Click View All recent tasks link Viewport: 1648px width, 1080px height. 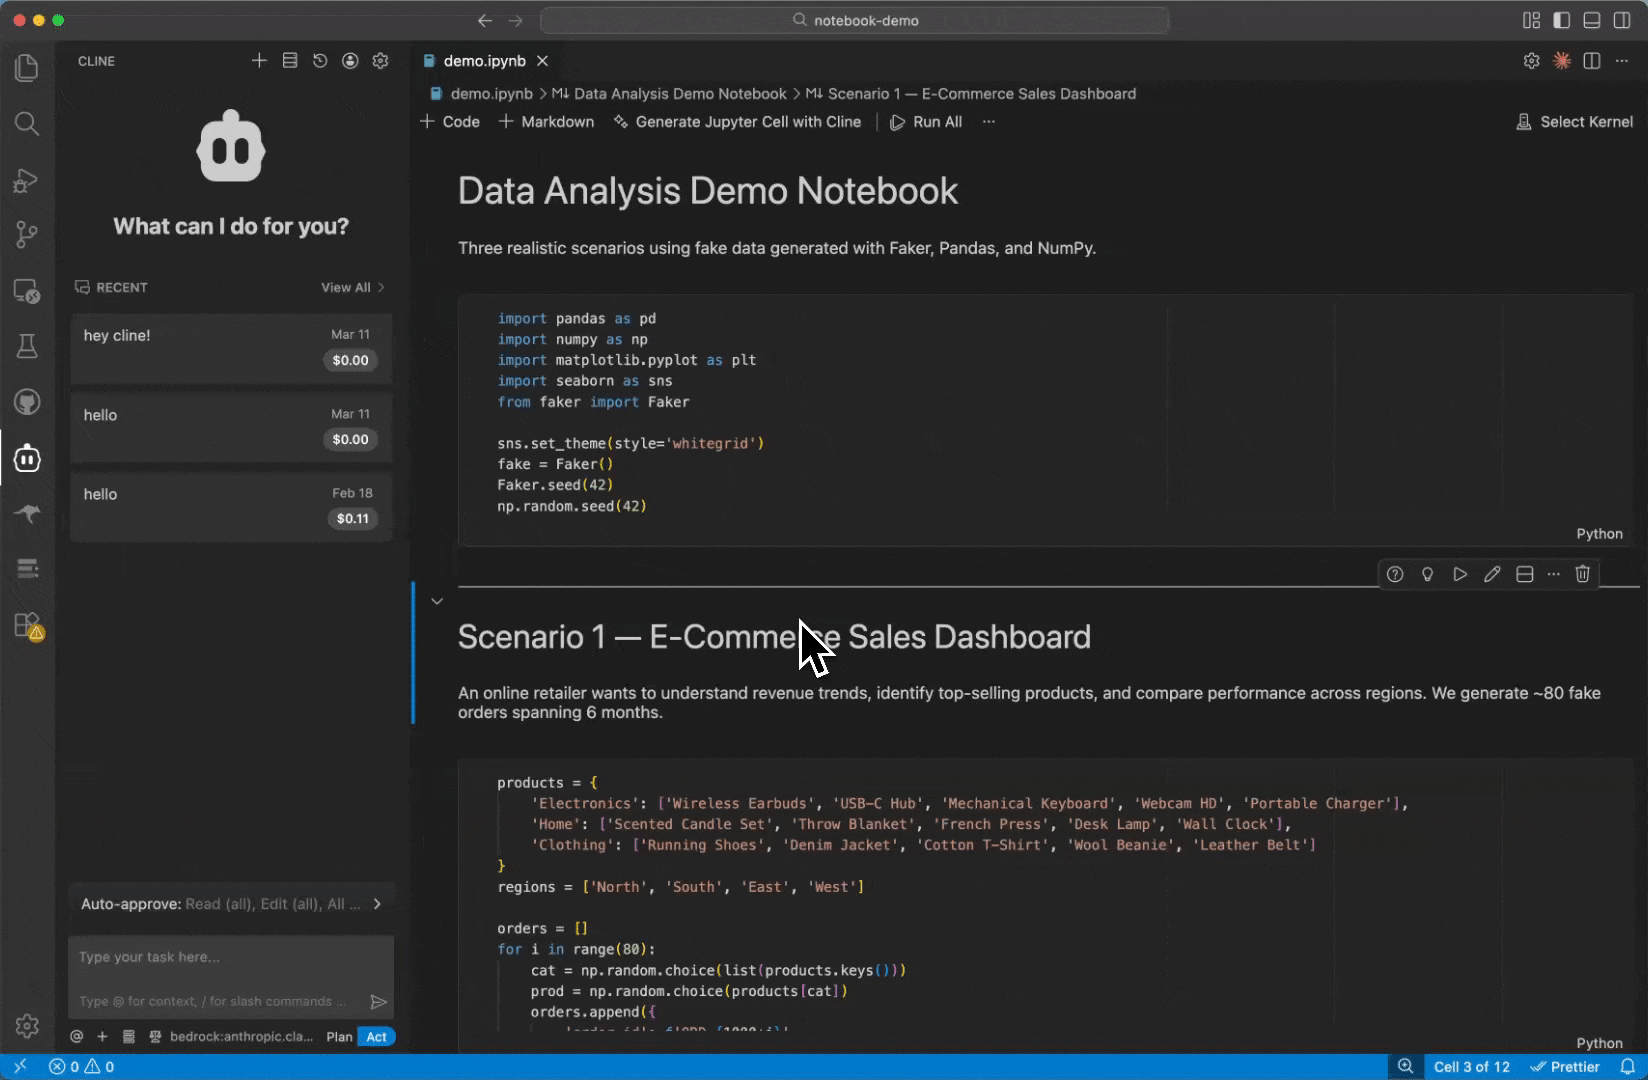[346, 288]
